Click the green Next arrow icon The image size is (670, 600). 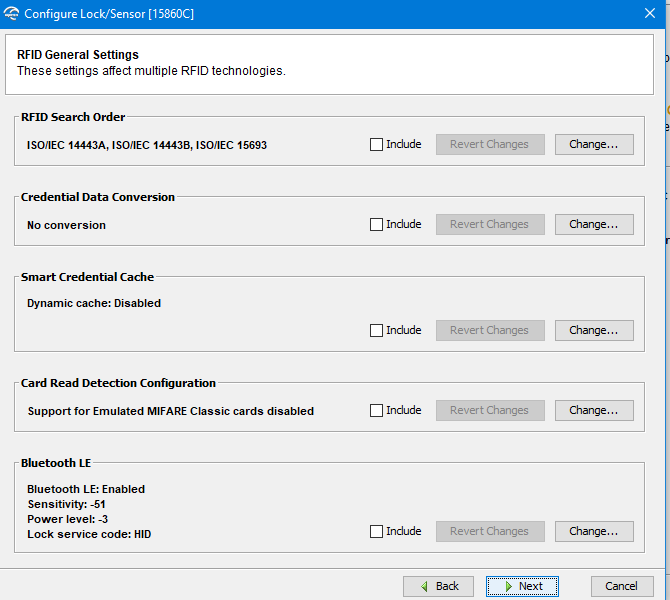pyautogui.click(x=508, y=586)
